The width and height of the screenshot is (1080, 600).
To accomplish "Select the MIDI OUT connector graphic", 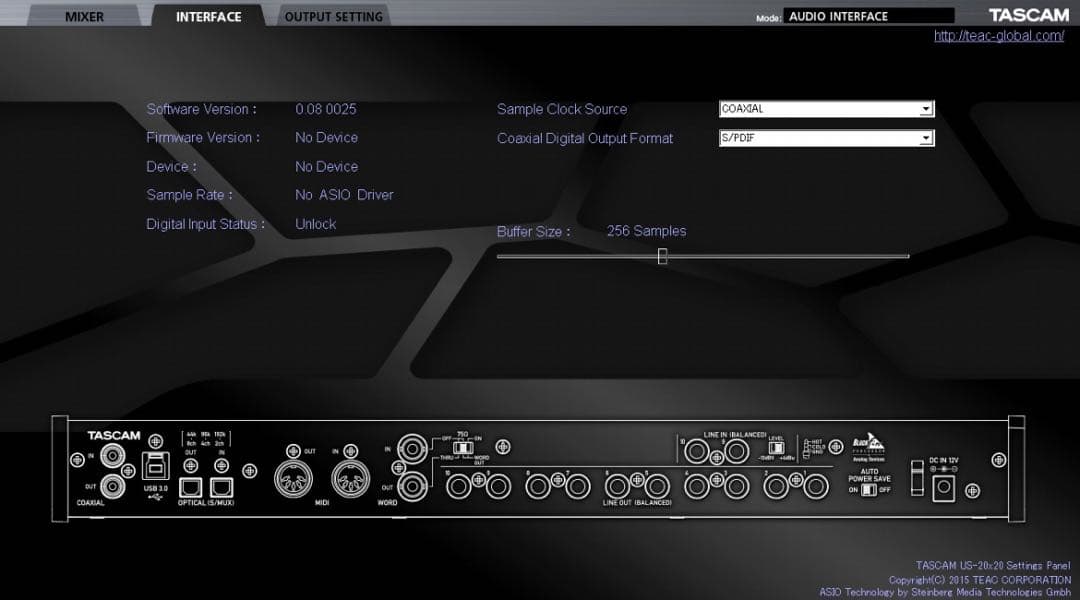I will (292, 477).
